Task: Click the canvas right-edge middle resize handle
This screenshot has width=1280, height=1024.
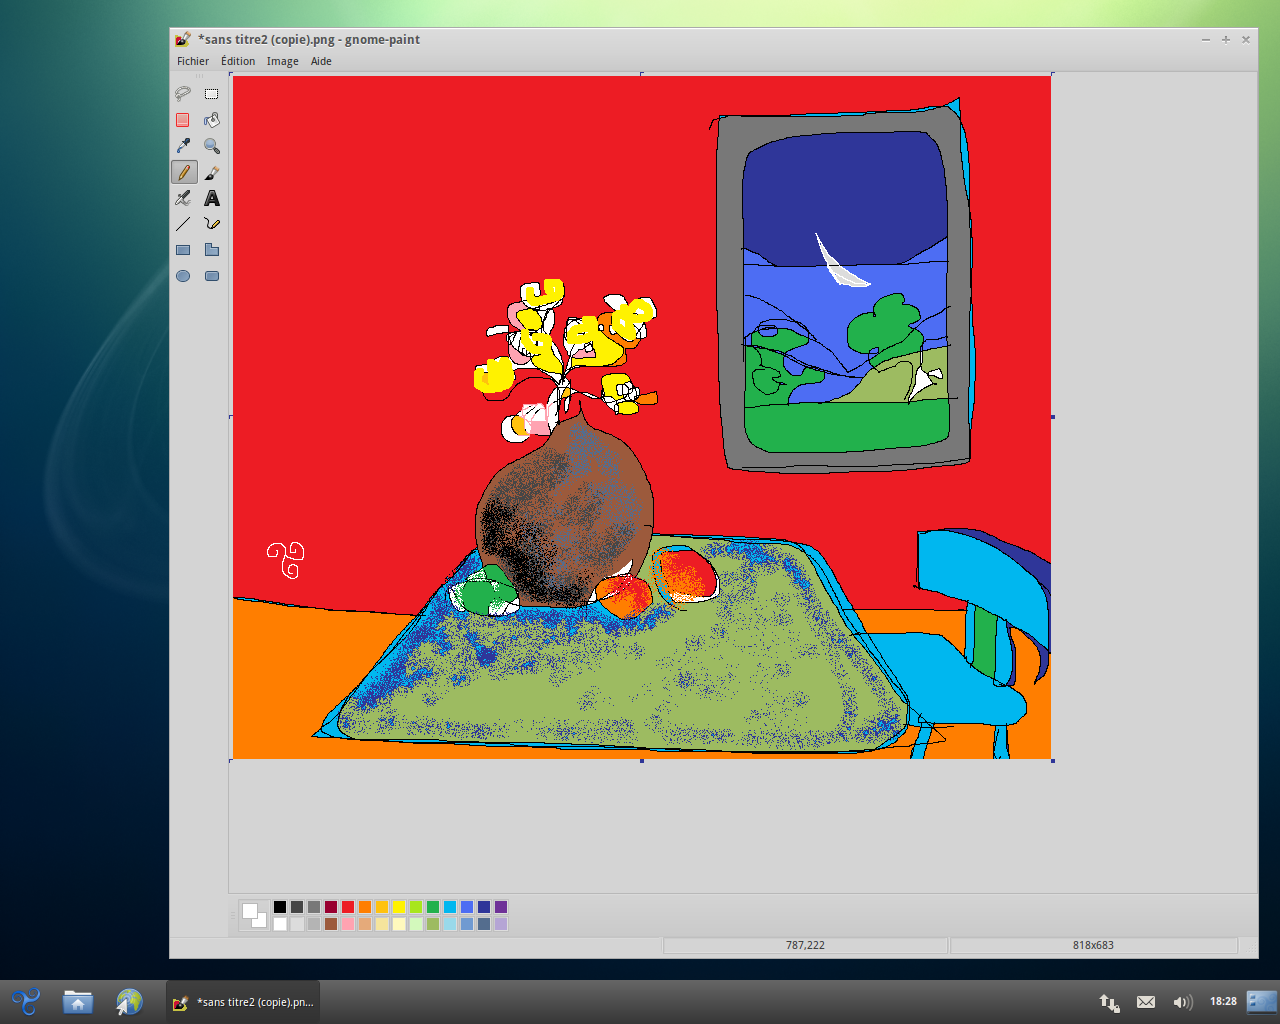Action: tap(1053, 417)
